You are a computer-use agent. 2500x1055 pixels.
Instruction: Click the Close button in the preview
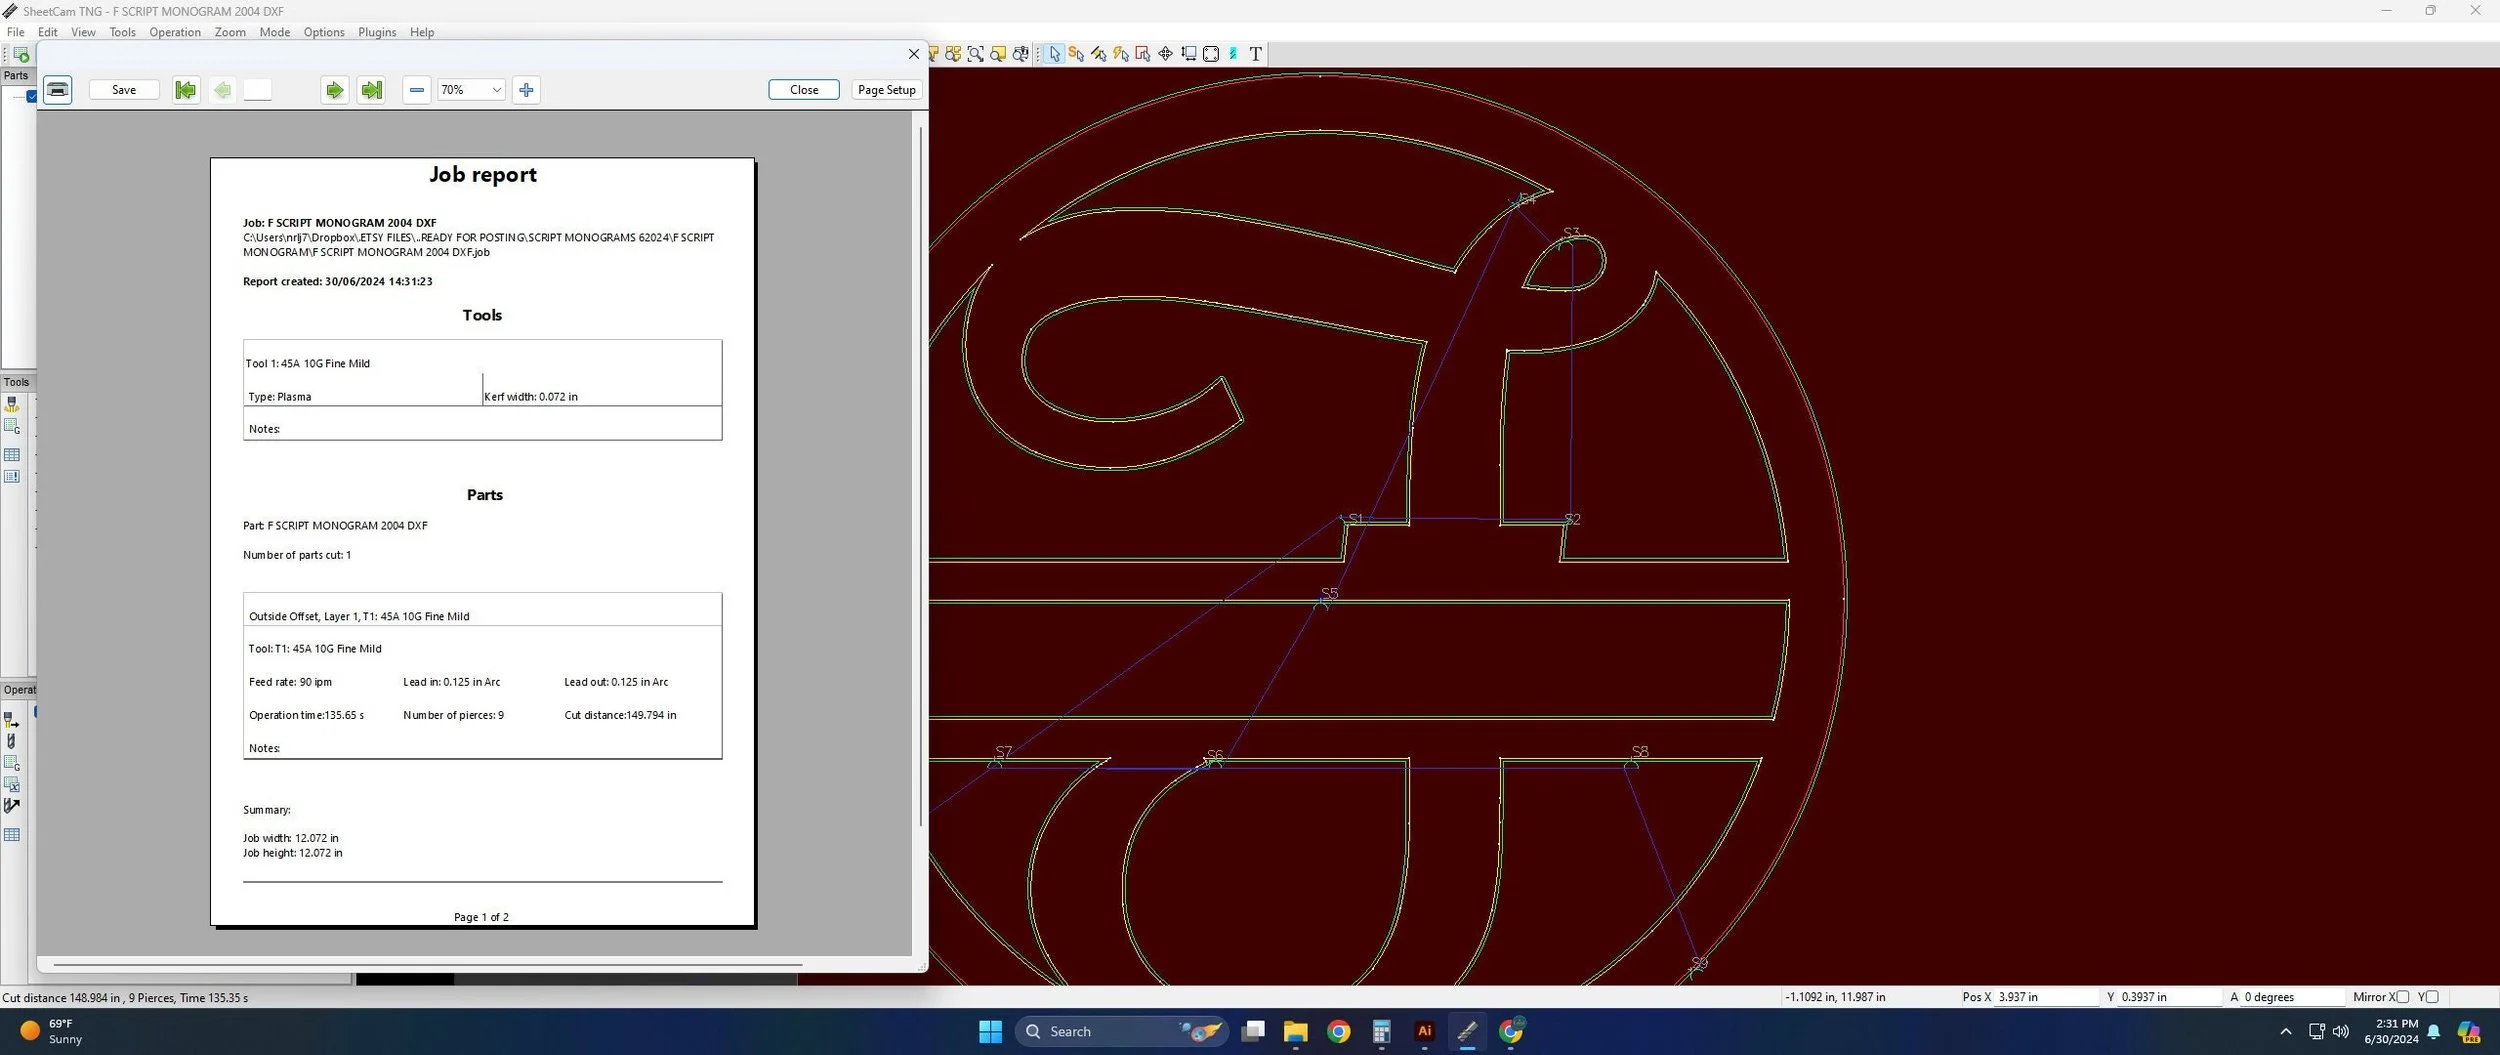pos(804,90)
